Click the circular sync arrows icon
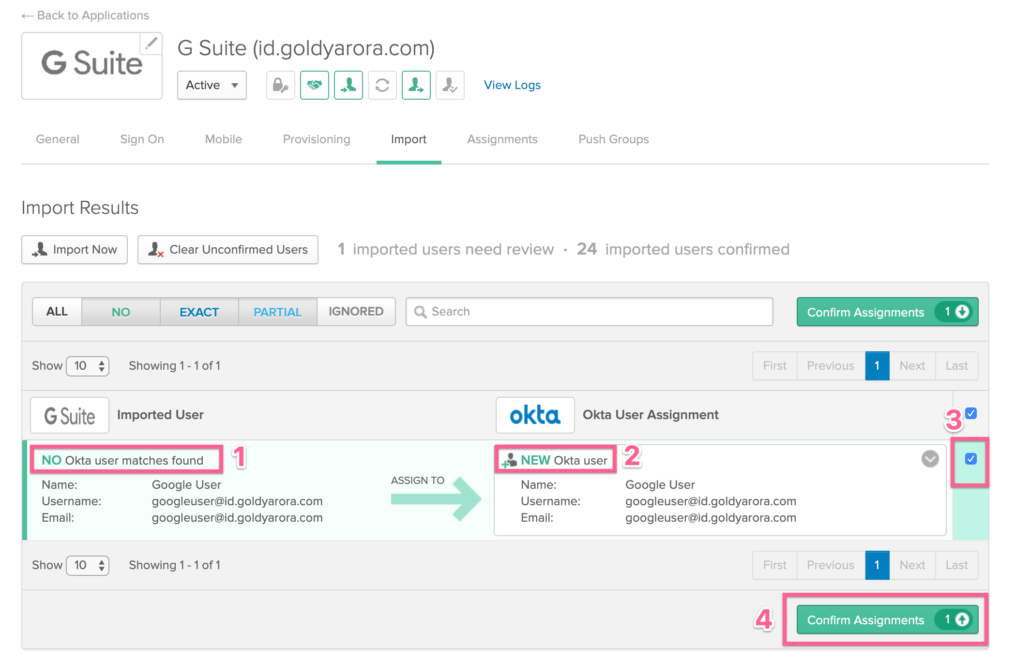Image resolution: width=1030 pixels, height=662 pixels. pos(382,85)
